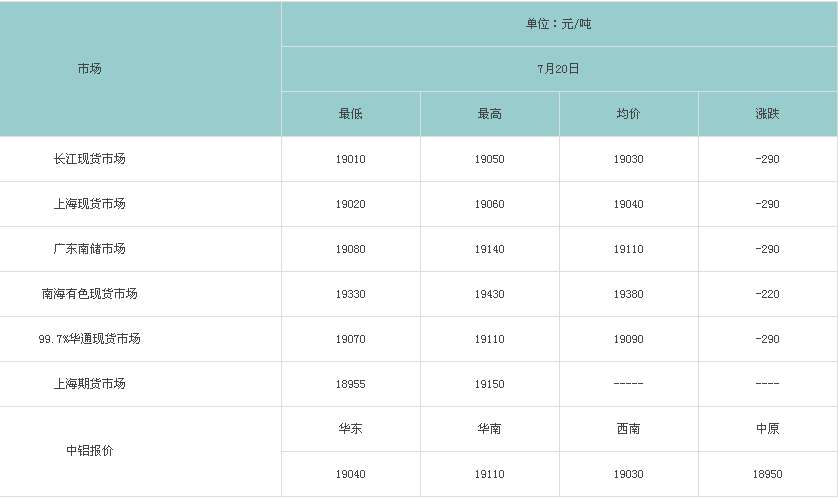The width and height of the screenshot is (838, 504).
Task: Click the 中铝报价 row label
Action: pyautogui.click(x=89, y=451)
